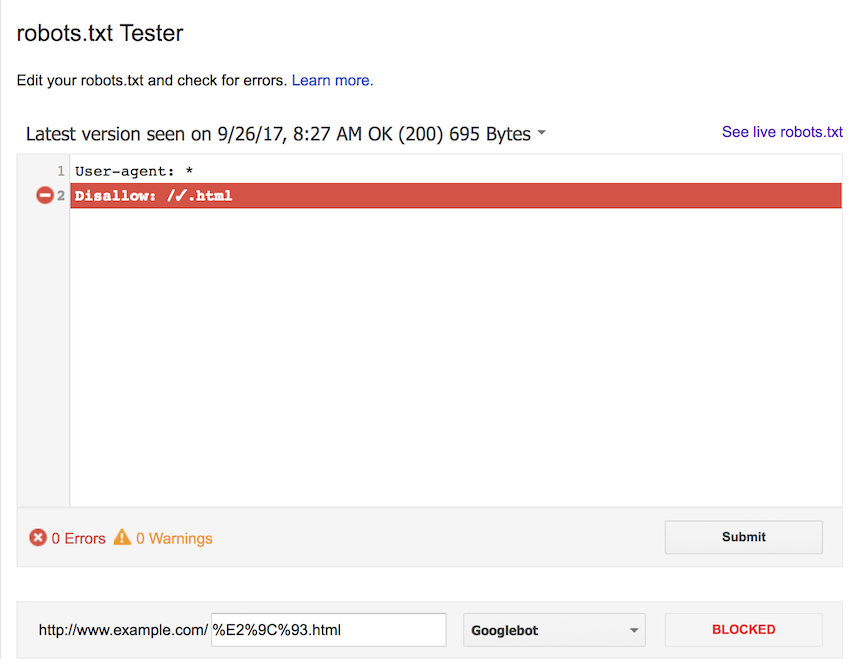Click the orange warning triangle icon
This screenshot has width=850, height=668.
(122, 538)
